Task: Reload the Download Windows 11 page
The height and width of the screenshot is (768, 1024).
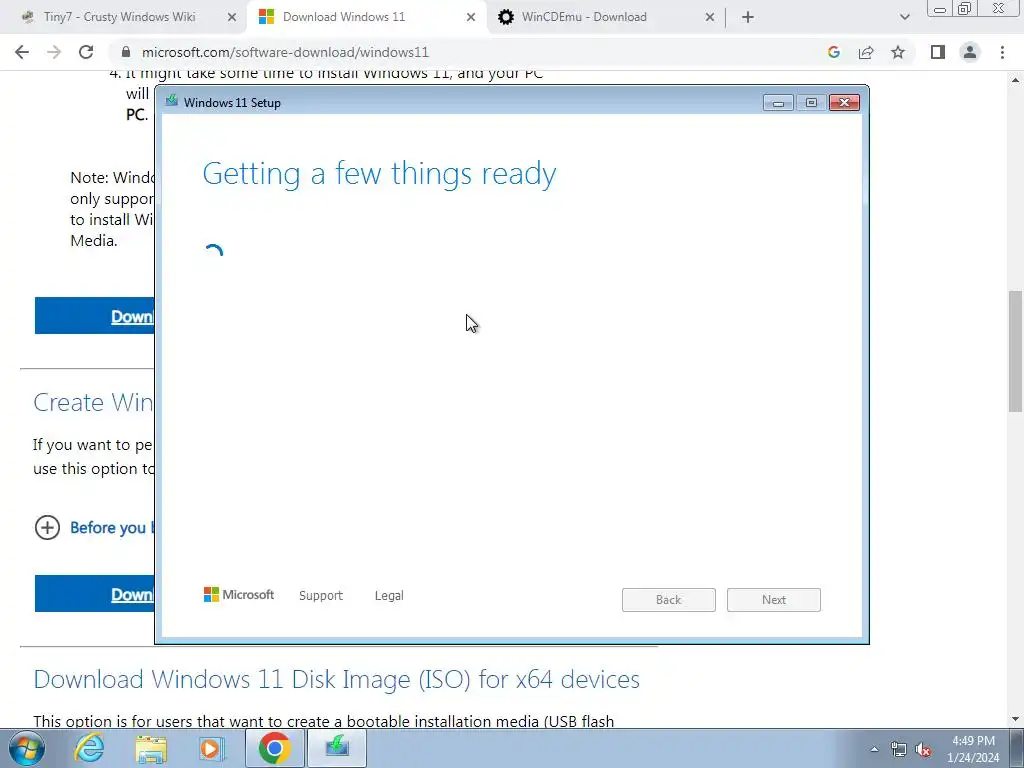Action: (86, 52)
